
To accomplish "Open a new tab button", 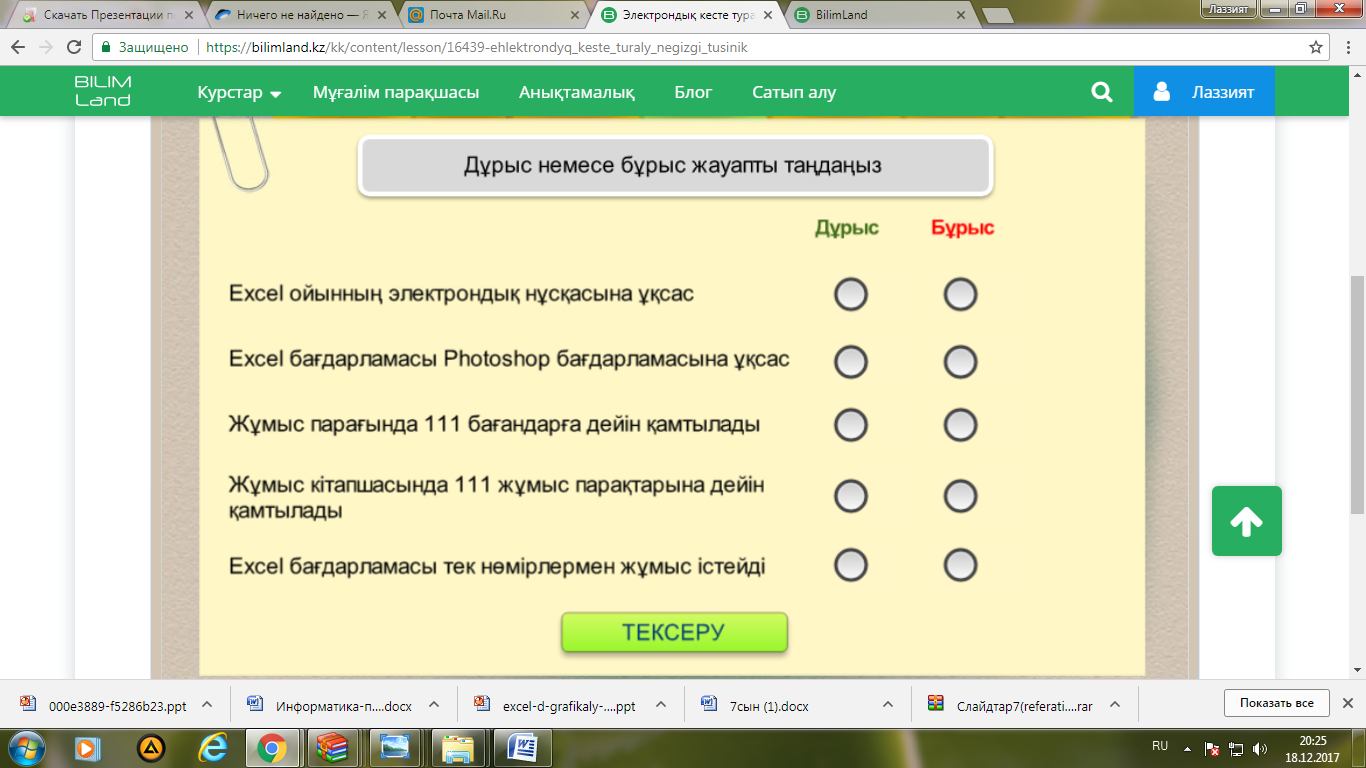I will click(997, 15).
